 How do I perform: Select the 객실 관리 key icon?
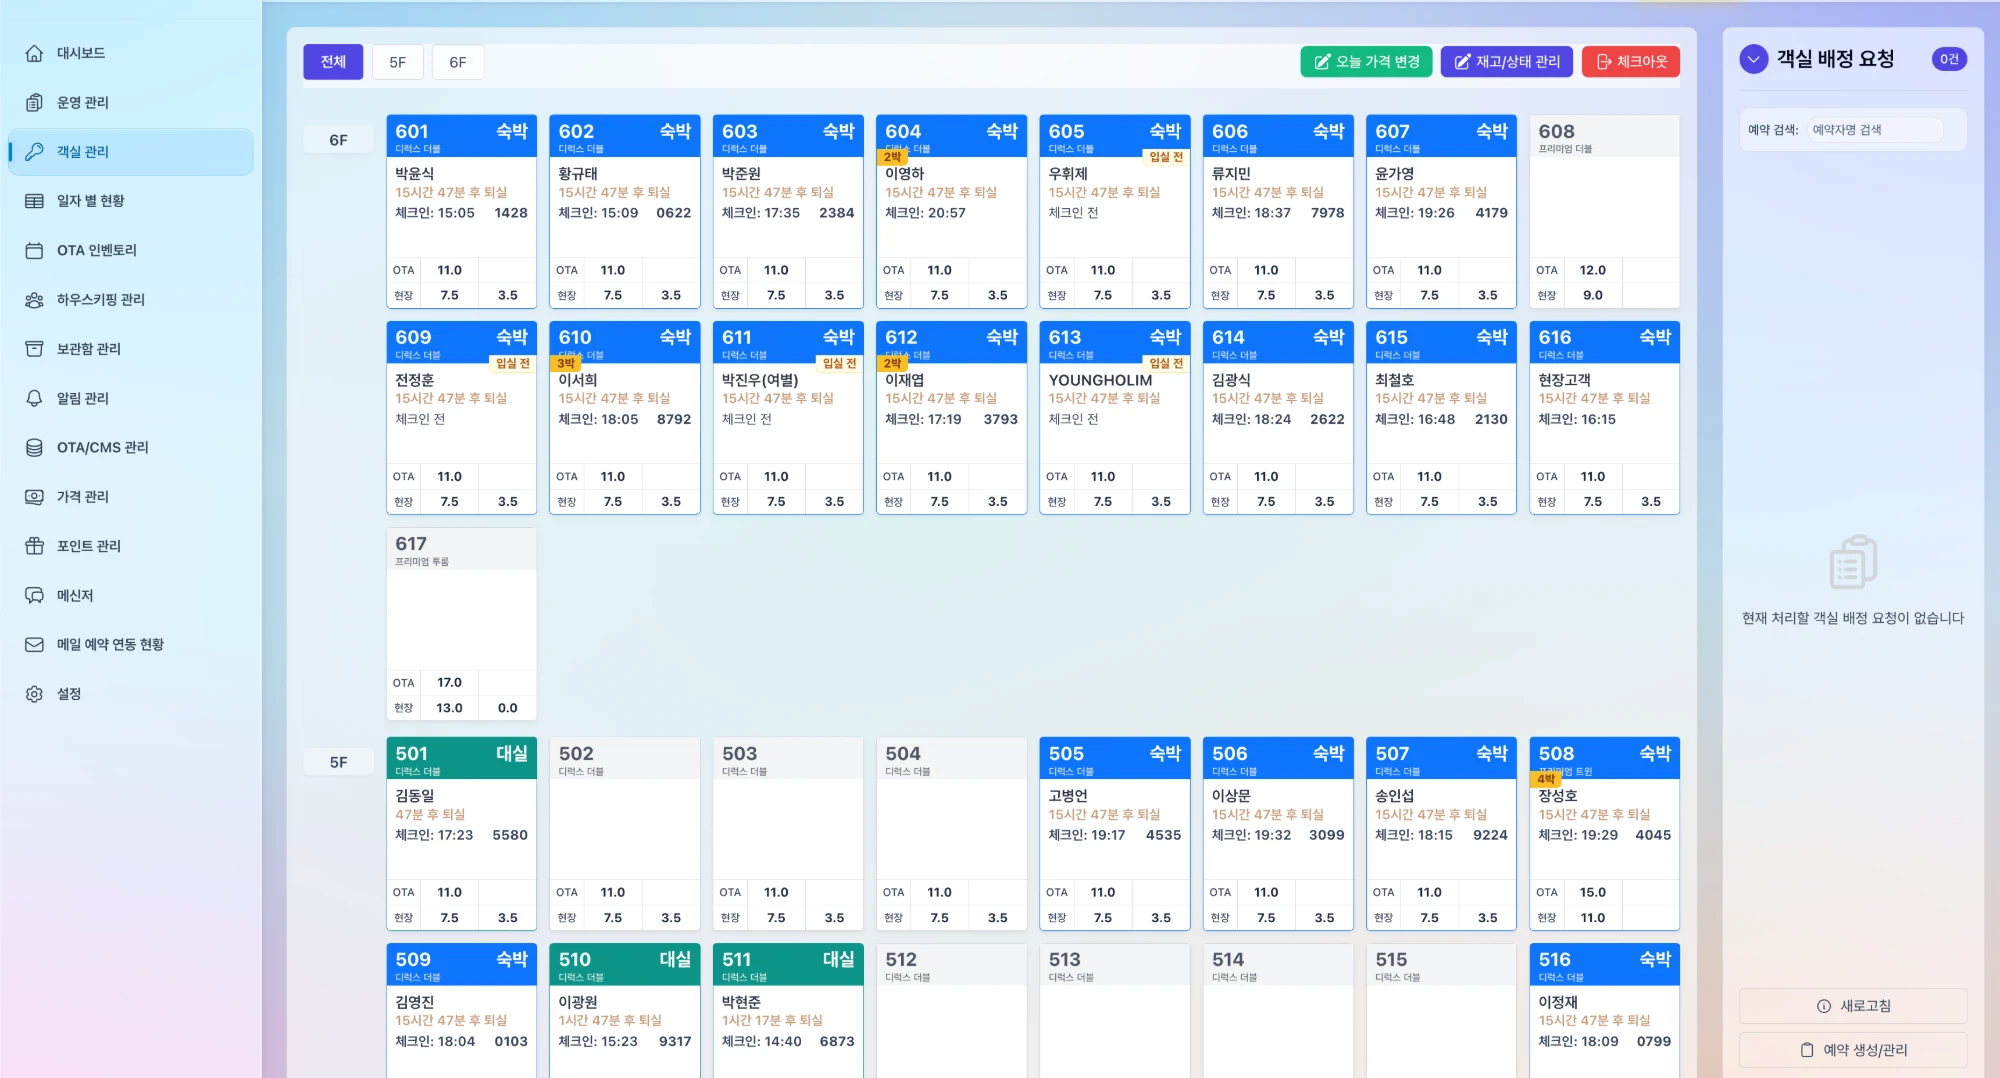tap(34, 151)
